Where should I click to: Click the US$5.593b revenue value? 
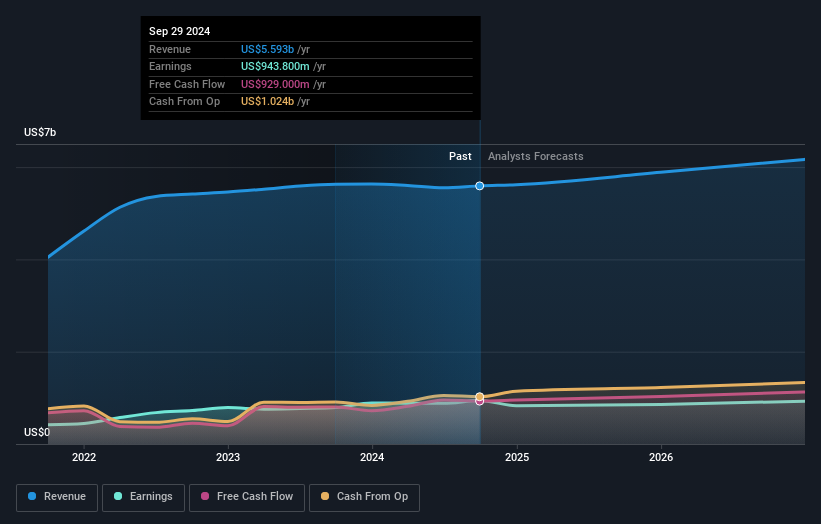[267, 49]
